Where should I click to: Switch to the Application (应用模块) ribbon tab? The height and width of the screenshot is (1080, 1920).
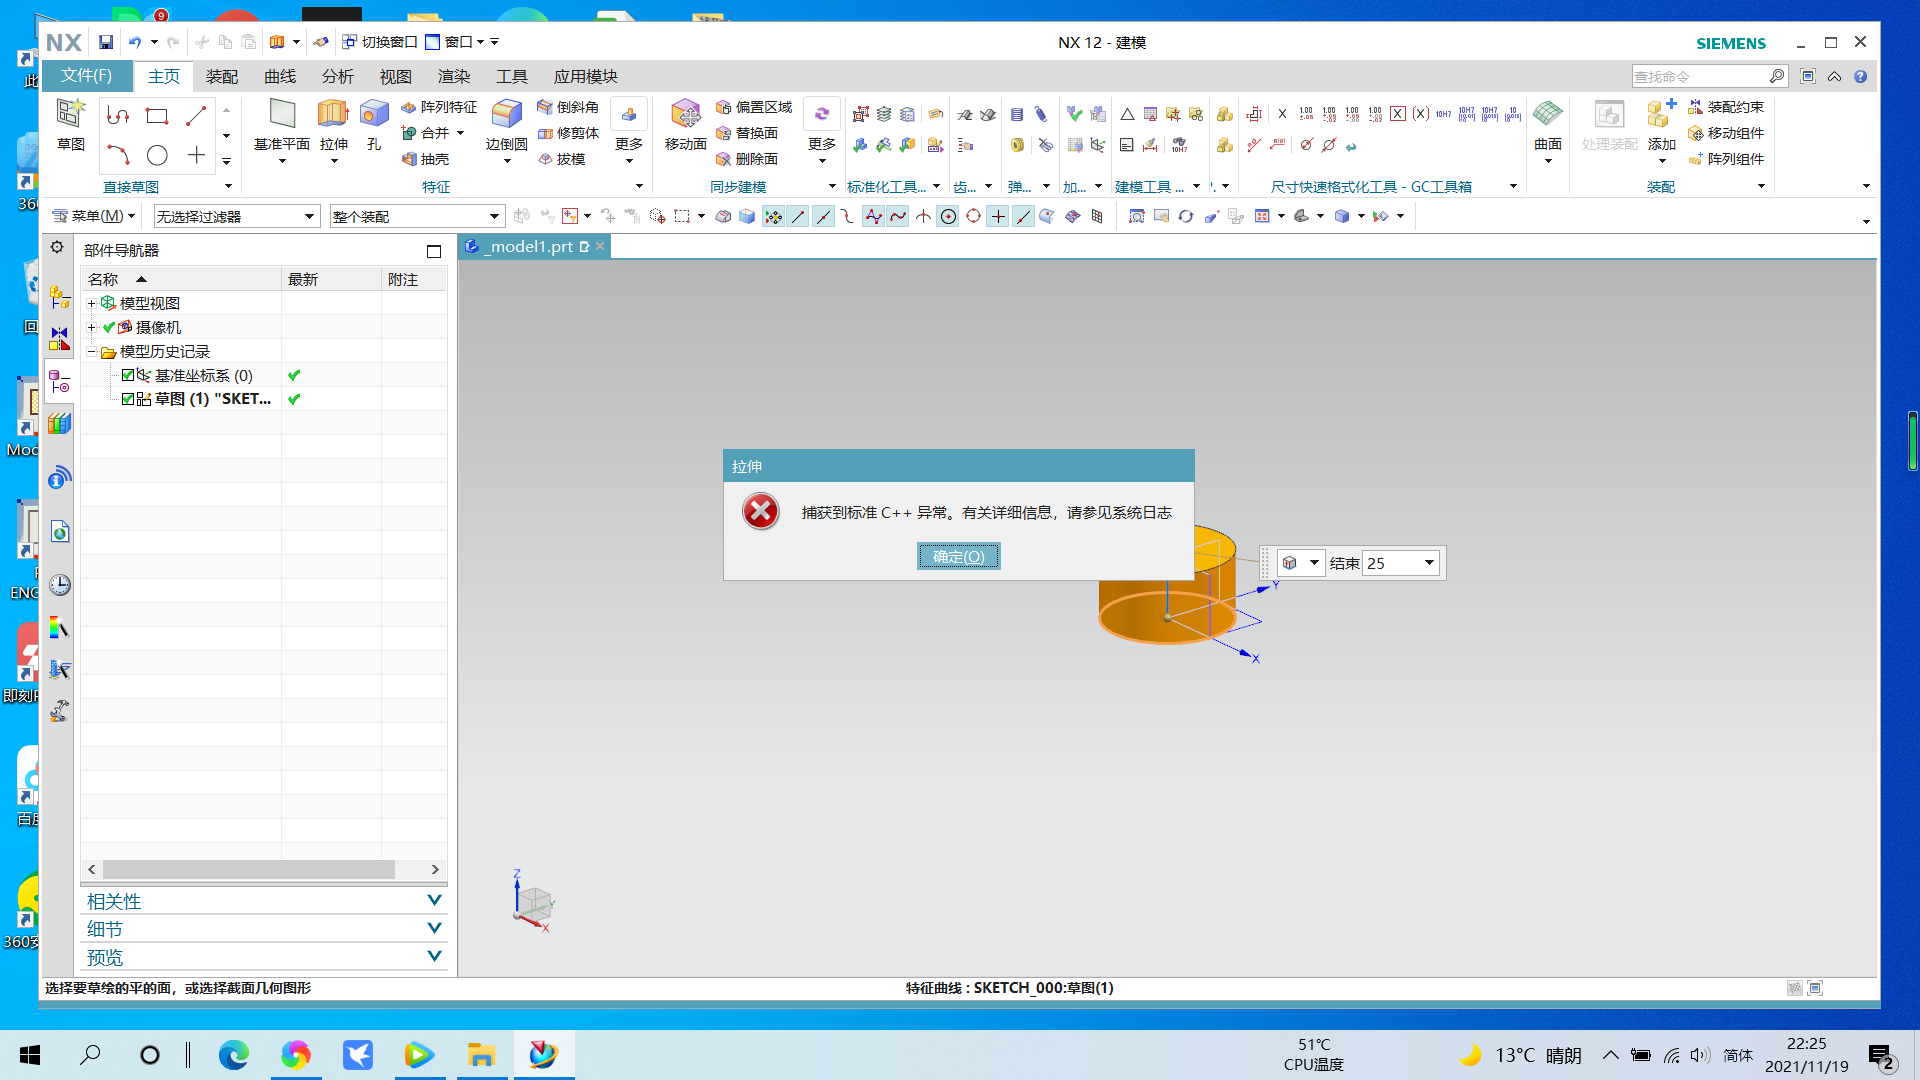(586, 77)
